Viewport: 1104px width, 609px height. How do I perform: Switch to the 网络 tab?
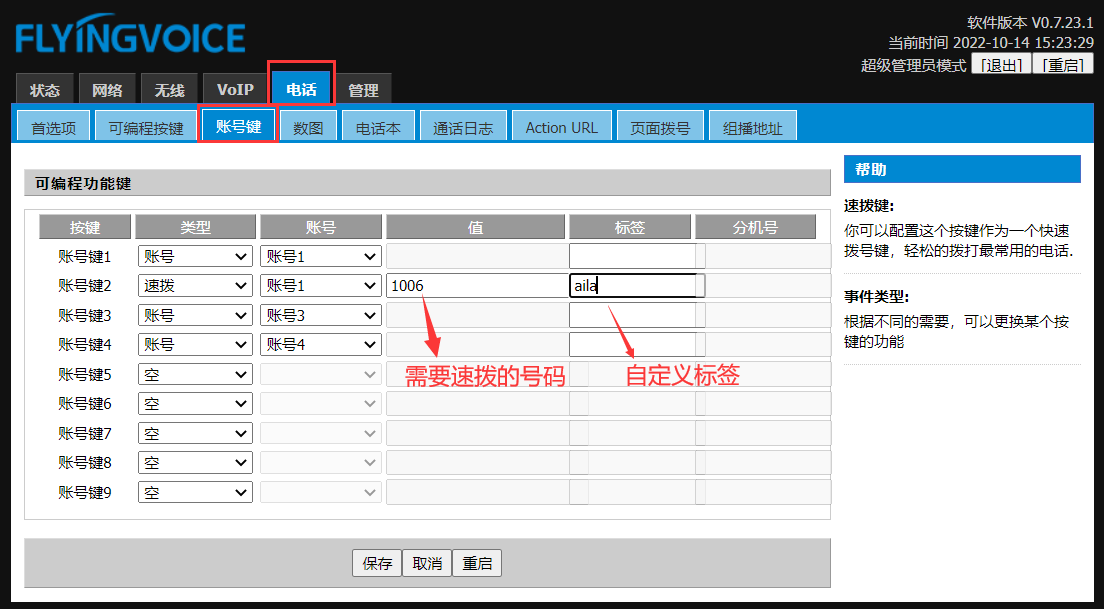tap(107, 90)
